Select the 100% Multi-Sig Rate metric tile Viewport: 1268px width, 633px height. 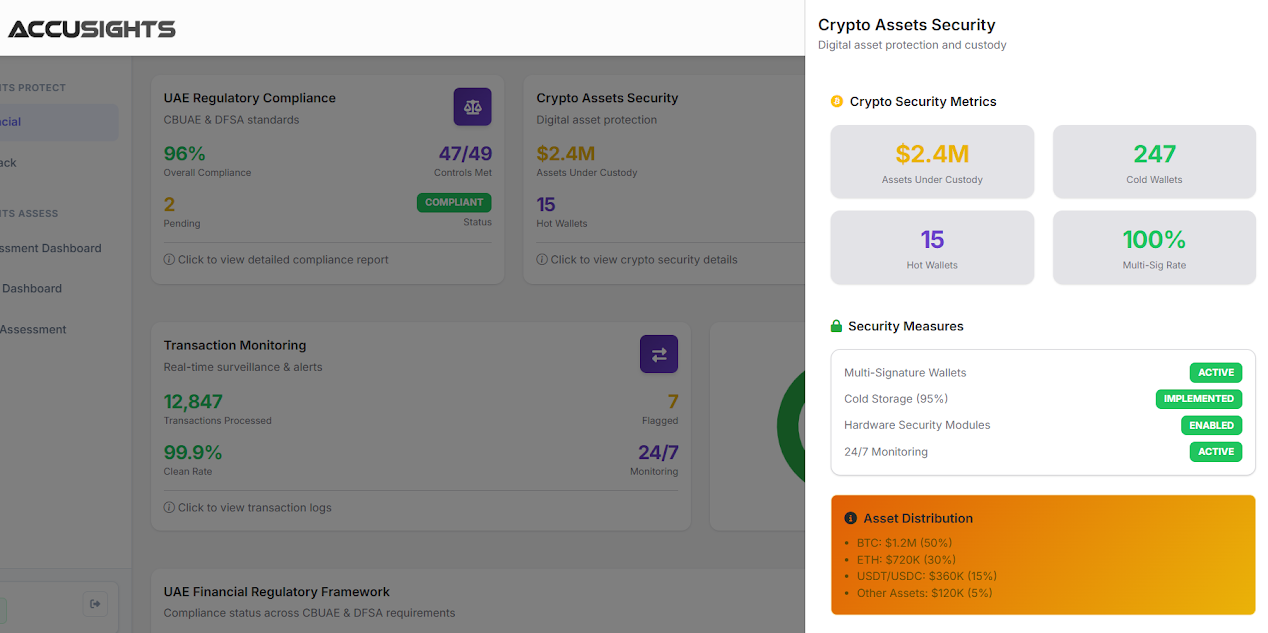tap(1154, 247)
